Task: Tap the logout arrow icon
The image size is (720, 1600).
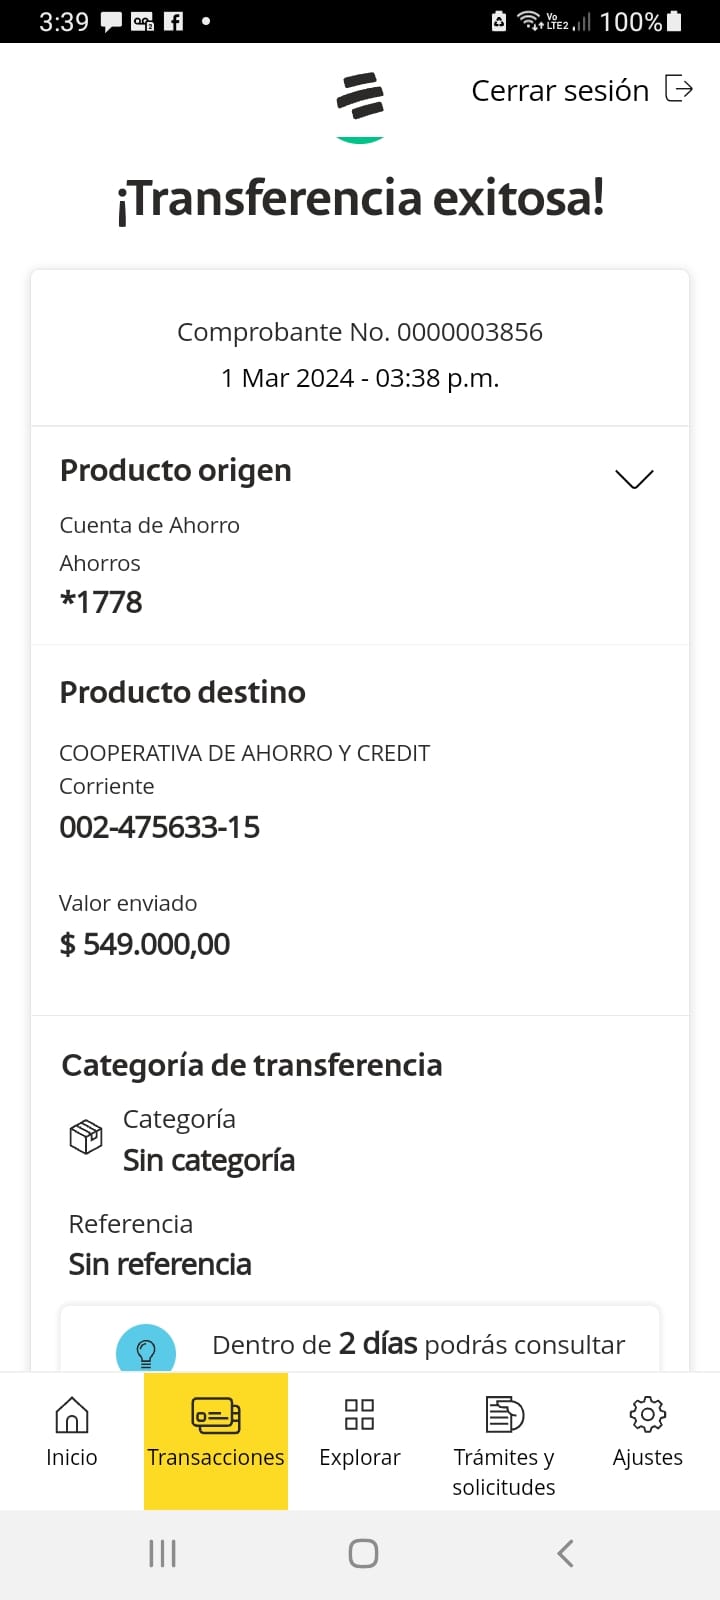Action: coord(679,89)
